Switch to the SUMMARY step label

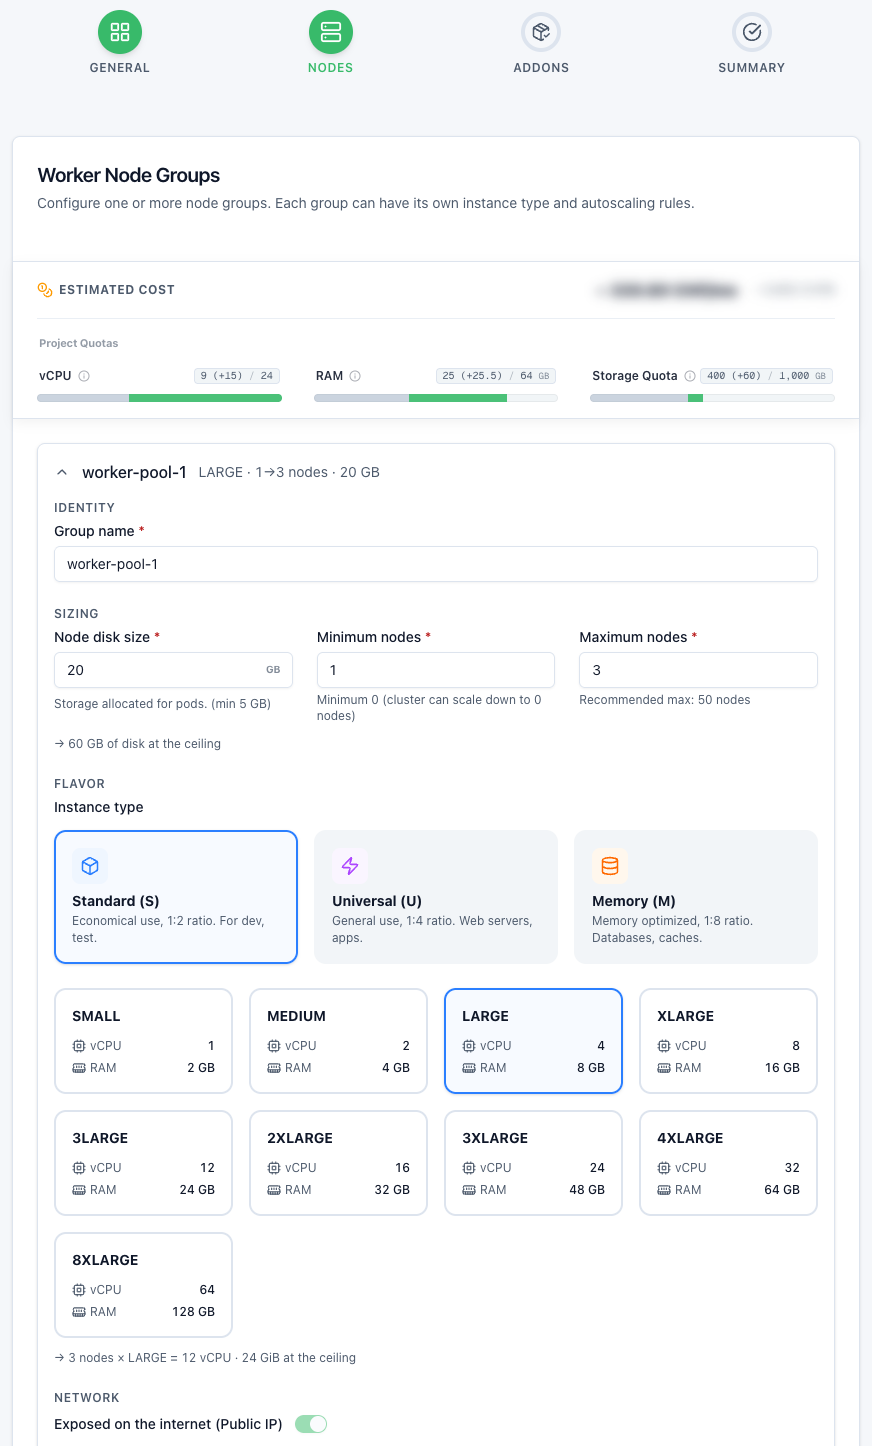click(752, 68)
